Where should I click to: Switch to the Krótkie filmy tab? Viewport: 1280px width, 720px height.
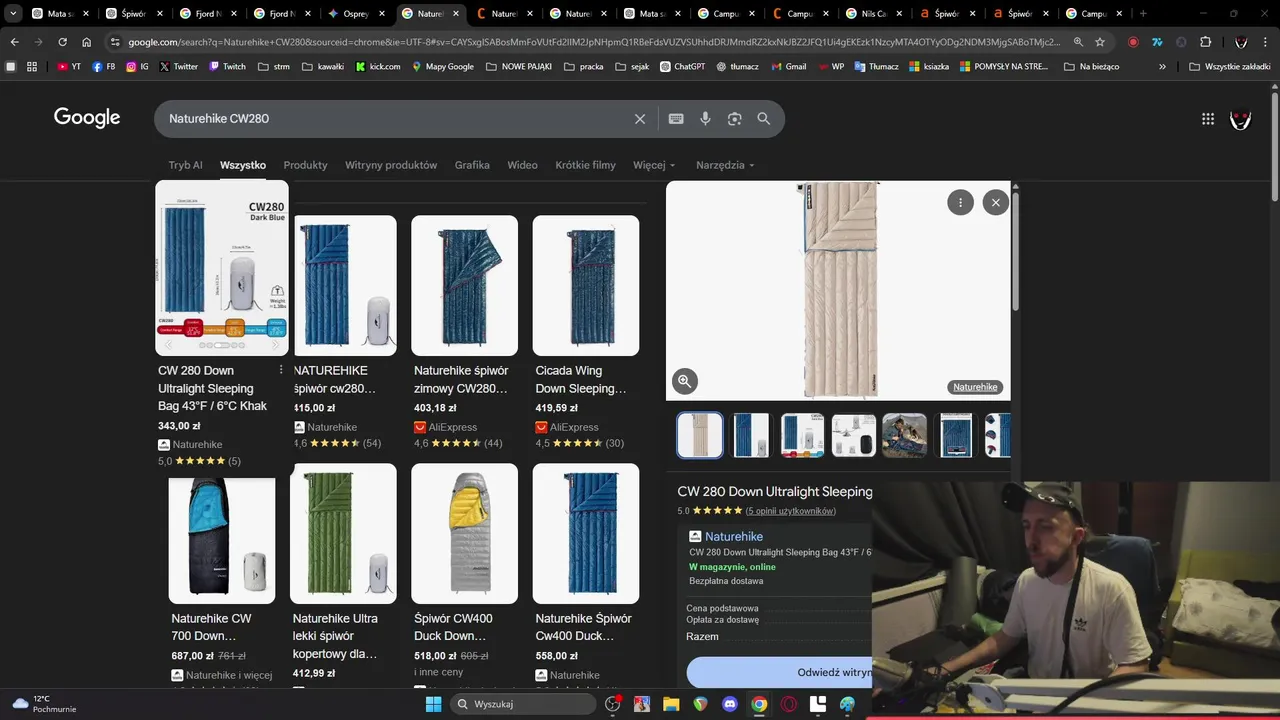pyautogui.click(x=586, y=165)
